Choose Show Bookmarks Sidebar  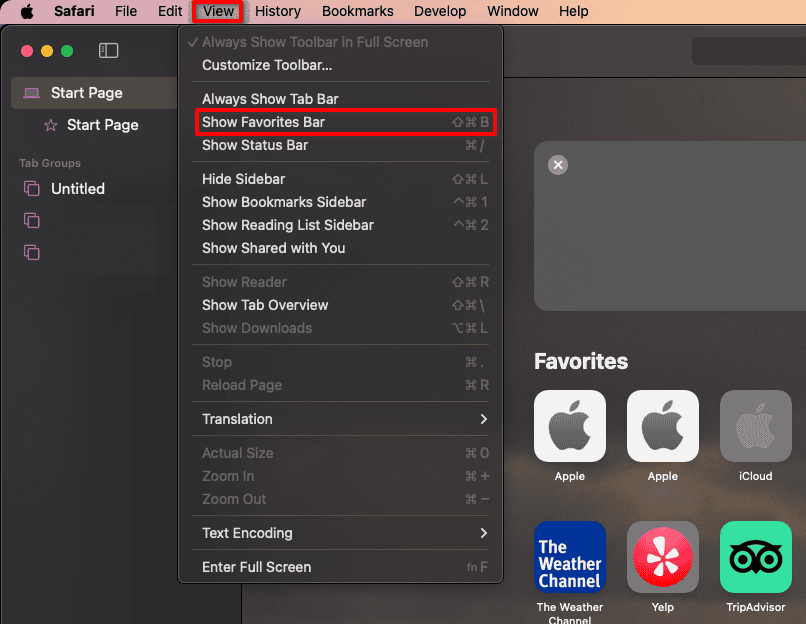(x=340, y=203)
